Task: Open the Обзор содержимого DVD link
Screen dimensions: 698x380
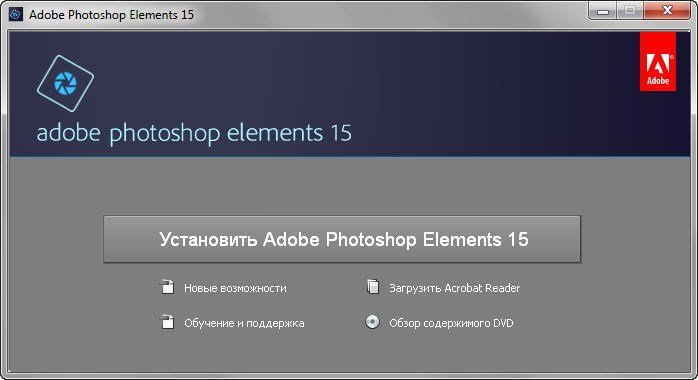Action: [451, 323]
